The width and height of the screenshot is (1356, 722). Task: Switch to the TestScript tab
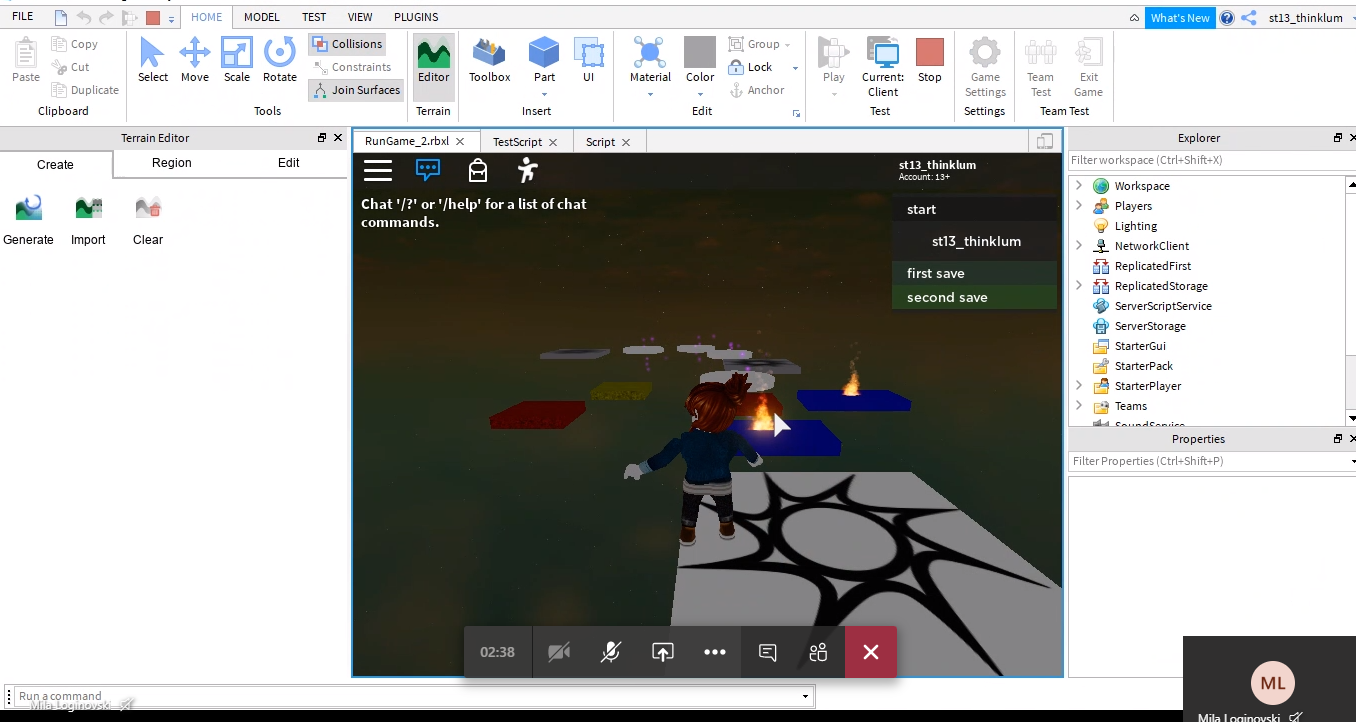[517, 142]
